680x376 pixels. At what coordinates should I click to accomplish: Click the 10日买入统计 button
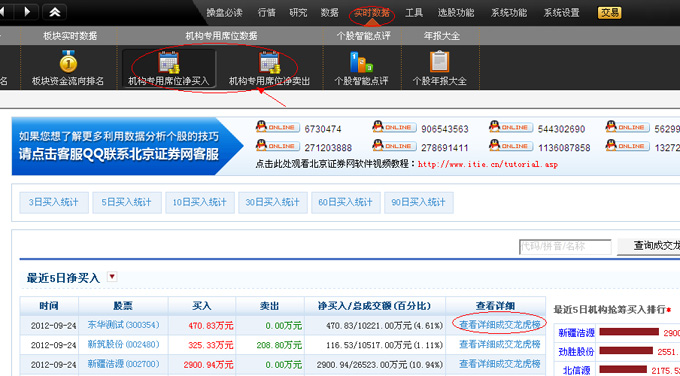coord(199,203)
